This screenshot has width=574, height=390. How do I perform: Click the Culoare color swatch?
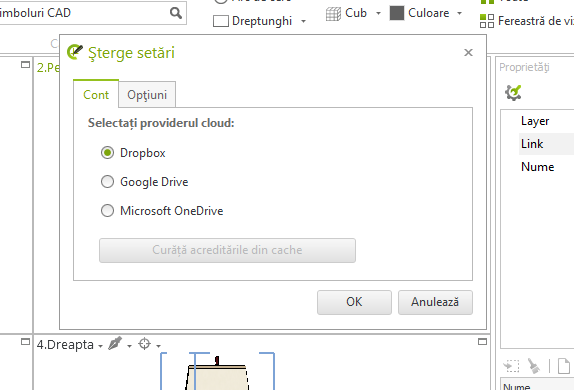(x=397, y=13)
